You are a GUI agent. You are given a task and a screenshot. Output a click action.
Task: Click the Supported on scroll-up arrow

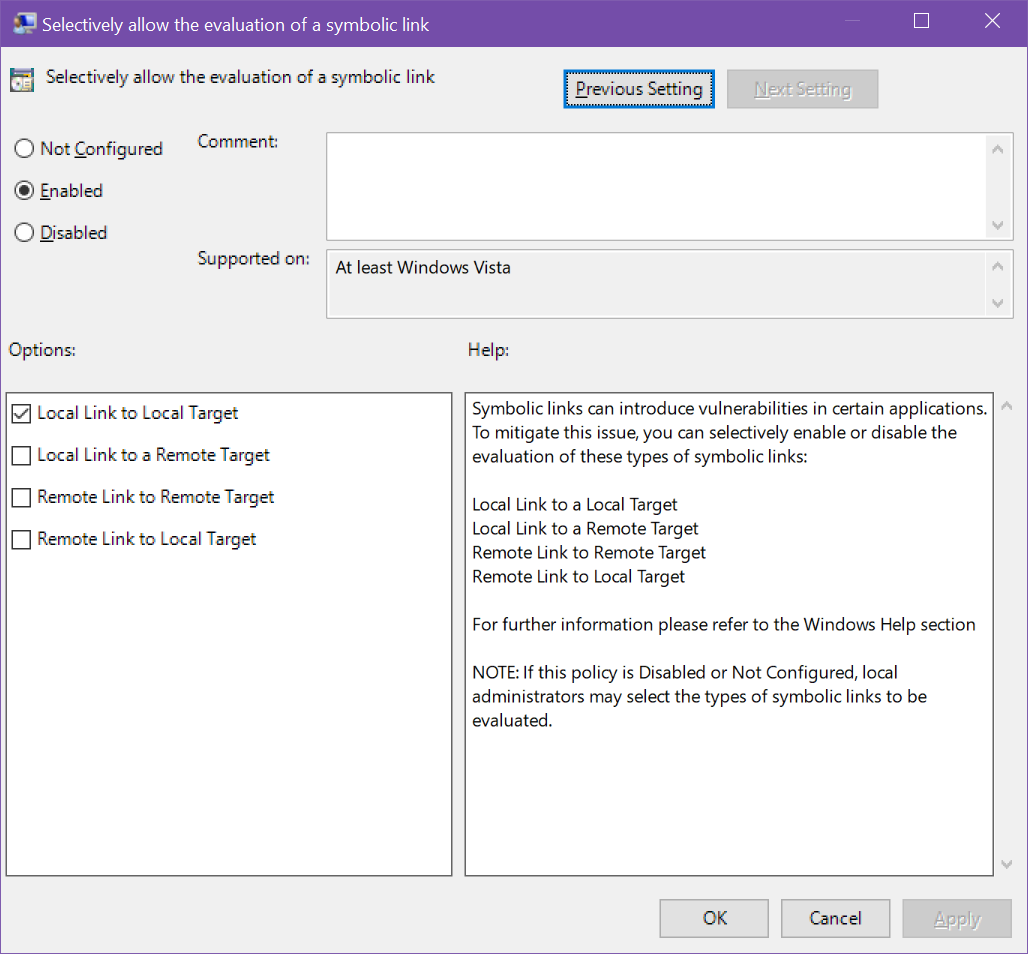tap(998, 265)
